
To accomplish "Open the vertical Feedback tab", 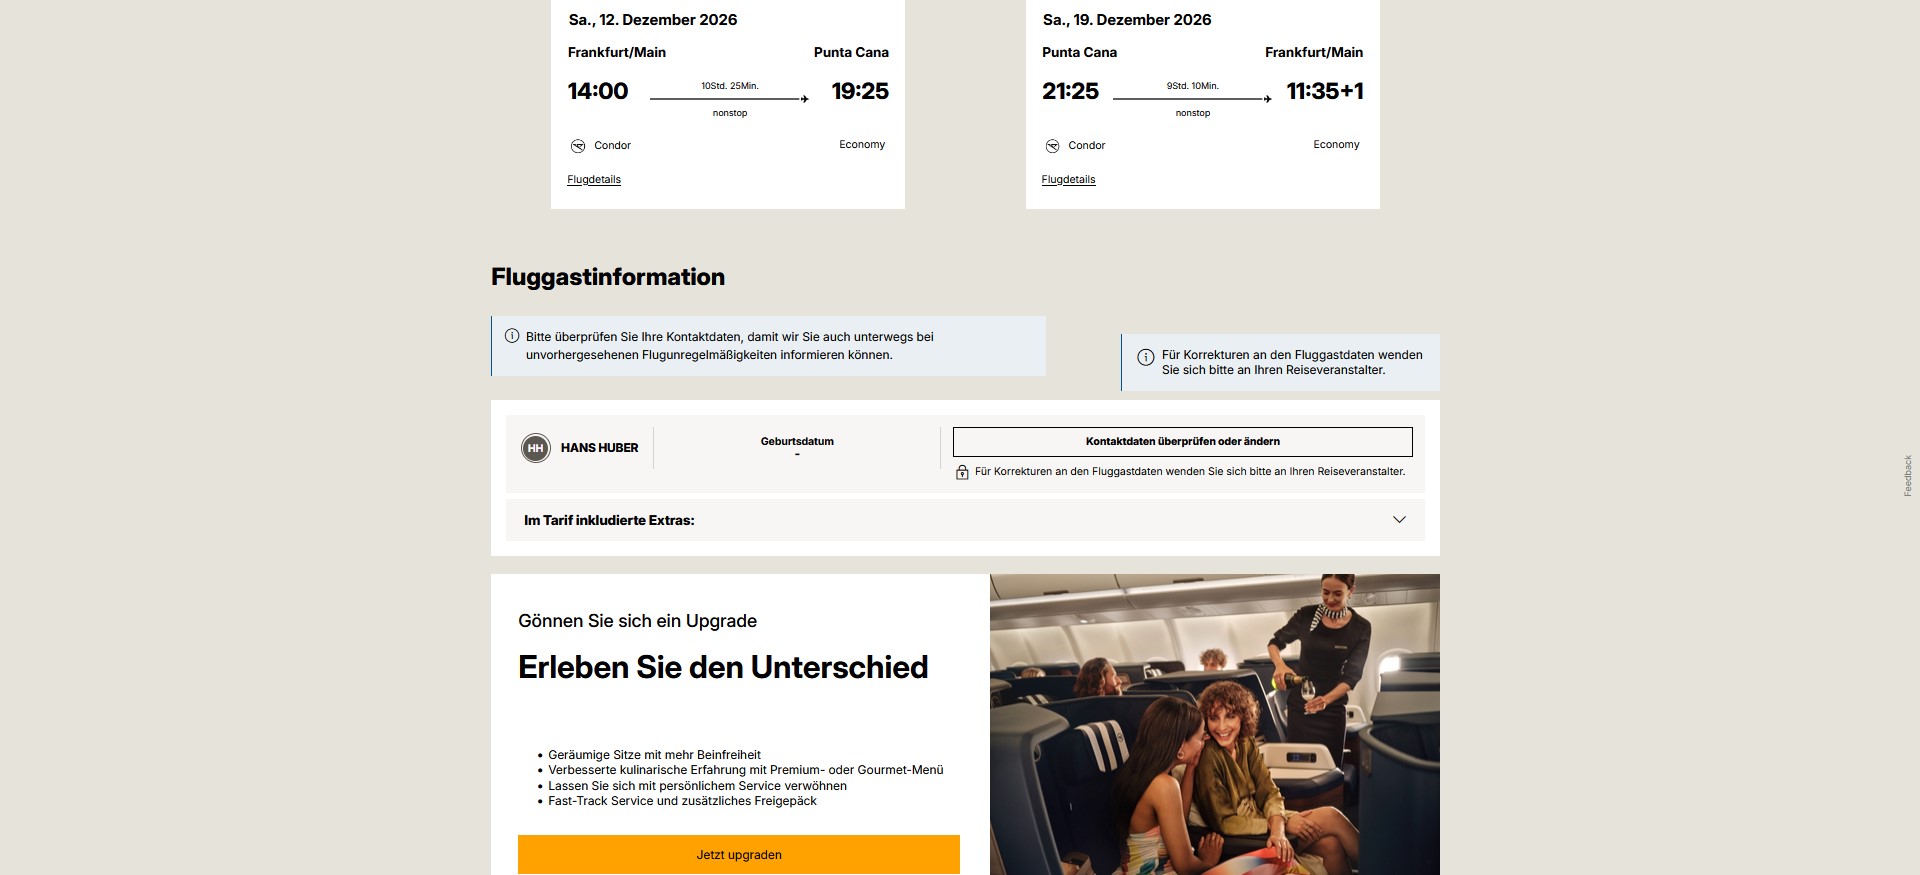I will coord(1907,476).
